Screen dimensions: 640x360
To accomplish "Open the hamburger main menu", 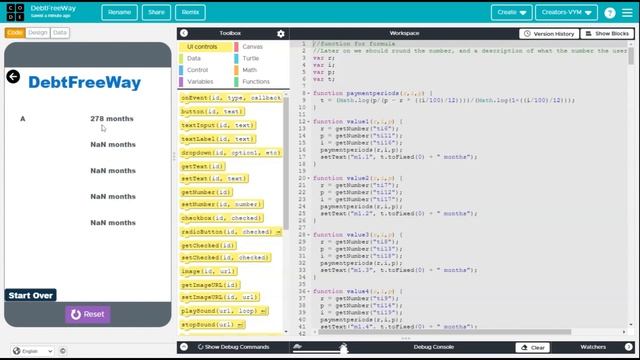I will click(x=627, y=13).
